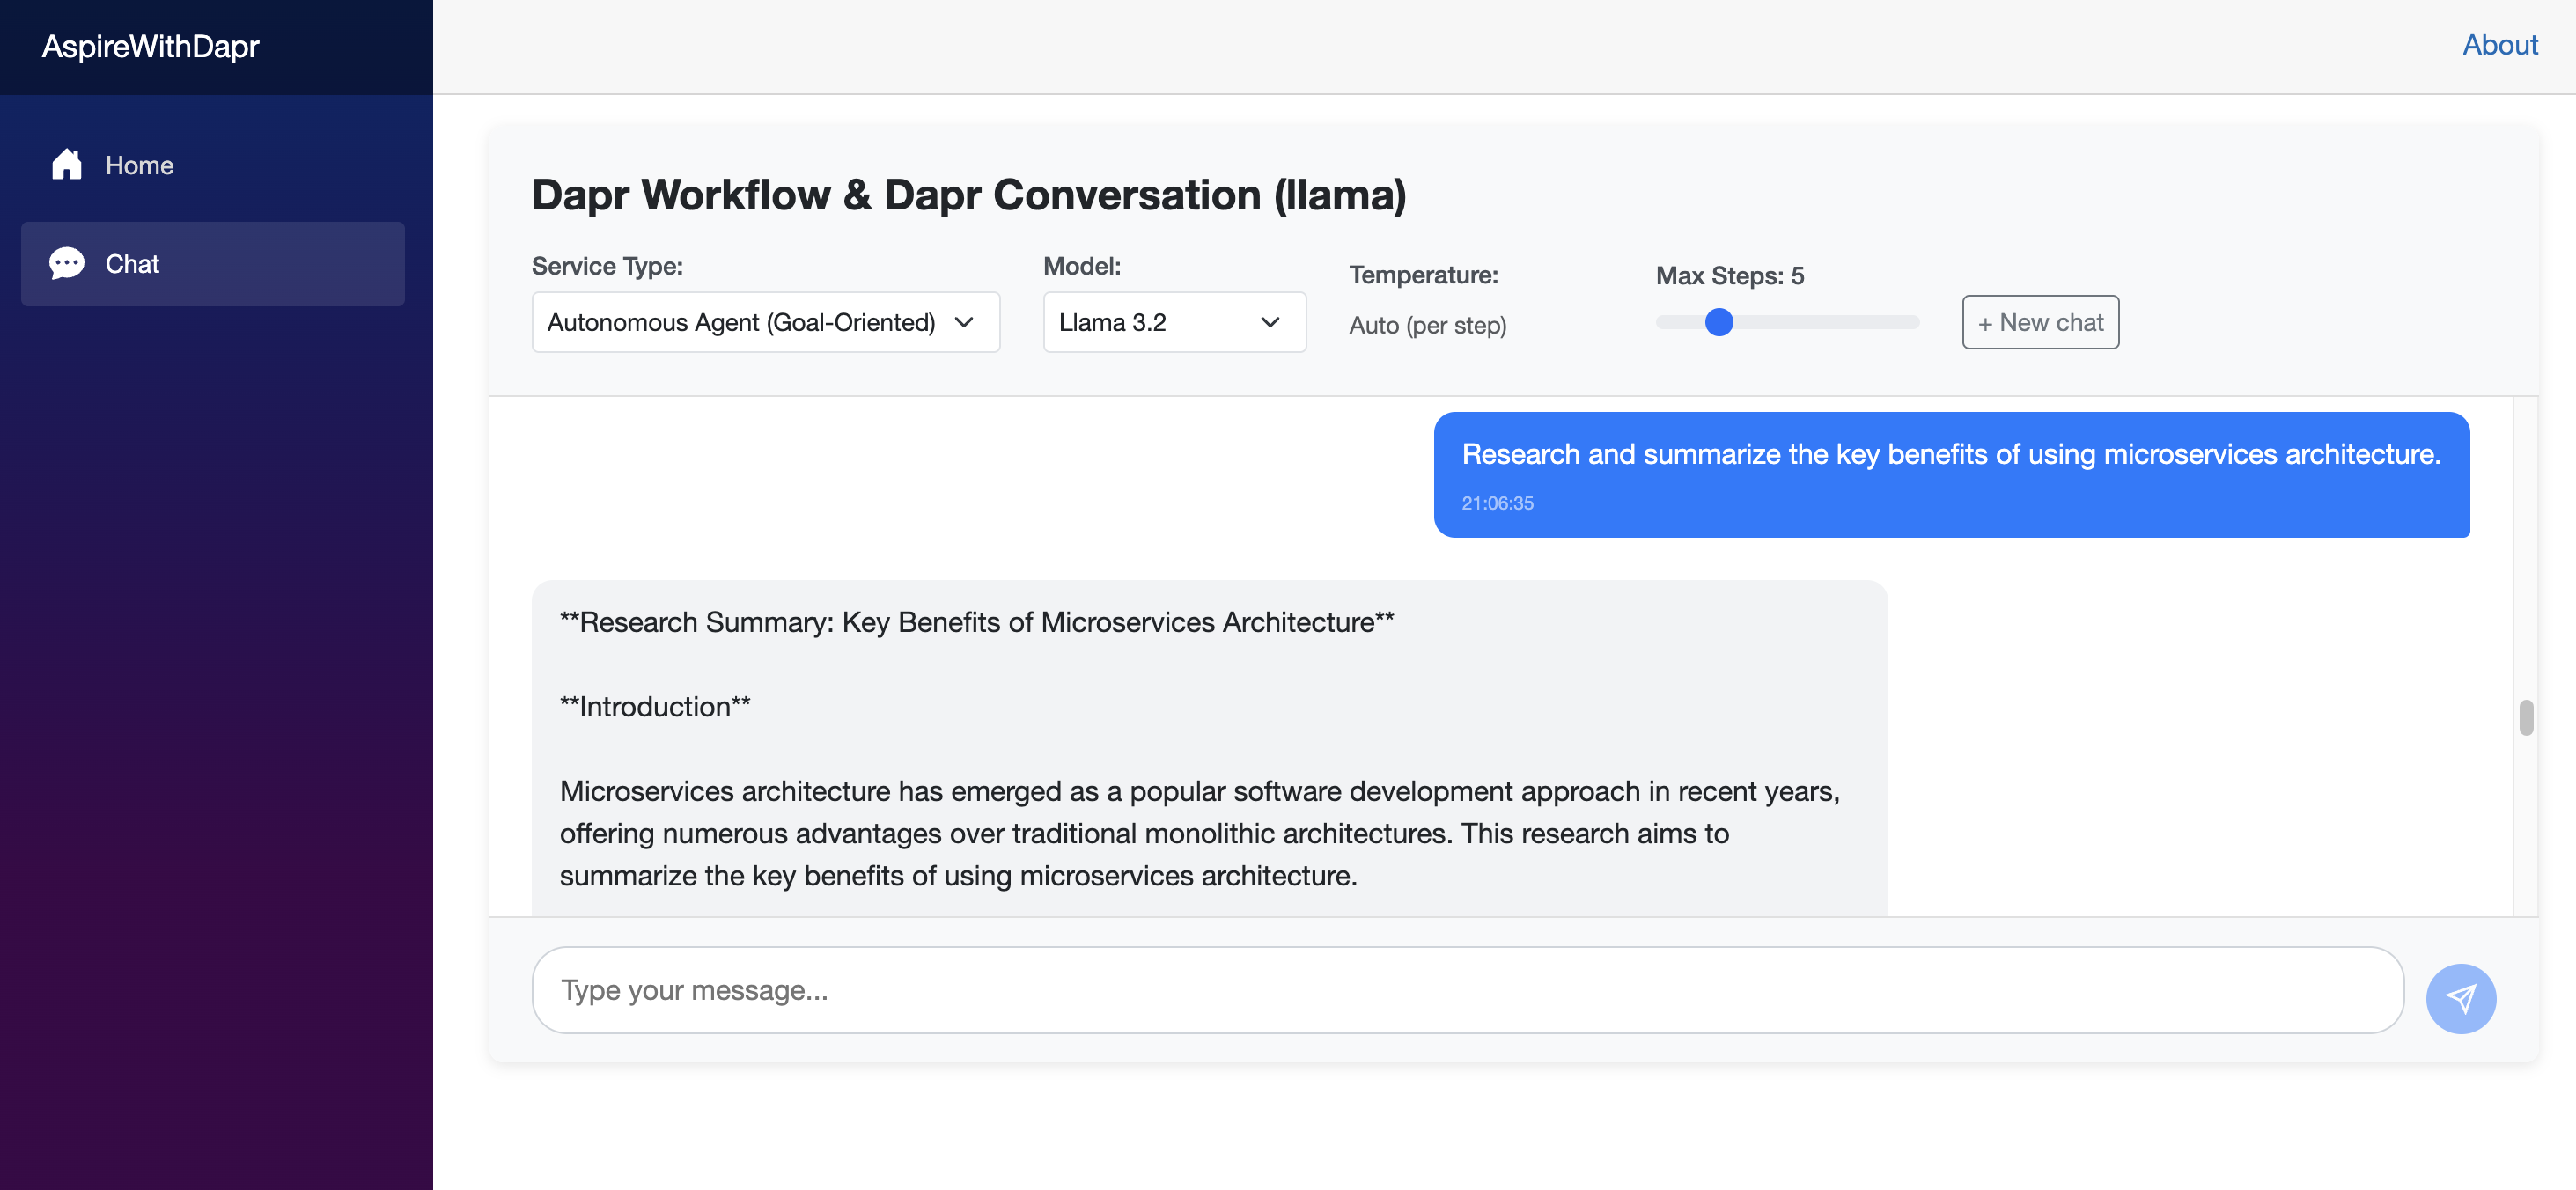2576x1190 pixels.
Task: Click the AspireWithDapr brand title
Action: point(150,46)
